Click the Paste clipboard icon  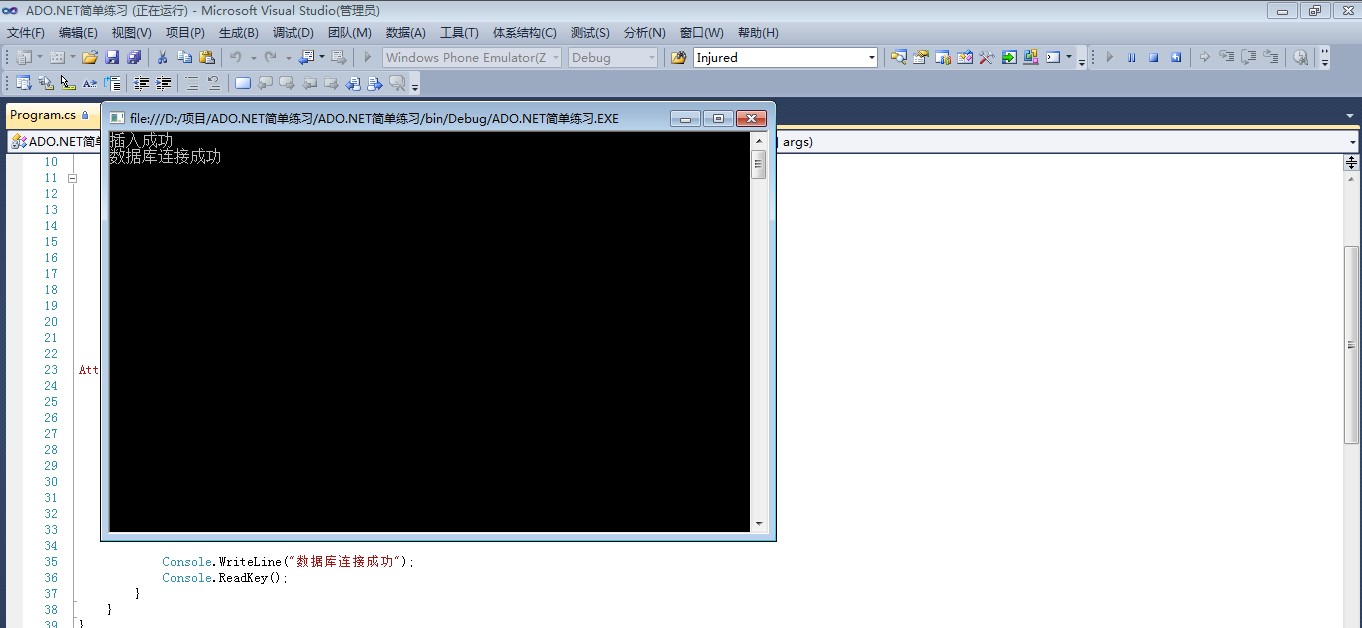point(207,58)
